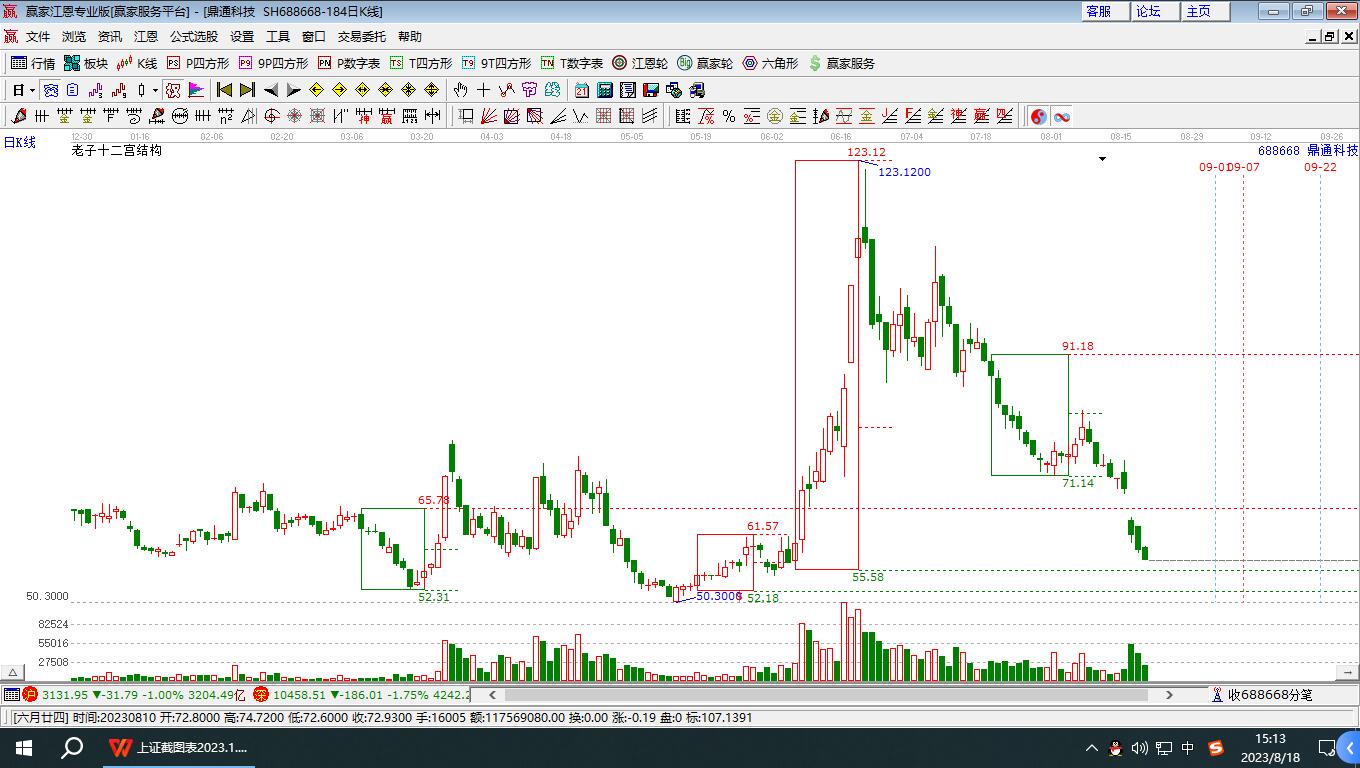
Task: Click the 主页 button
Action: (x=1205, y=11)
